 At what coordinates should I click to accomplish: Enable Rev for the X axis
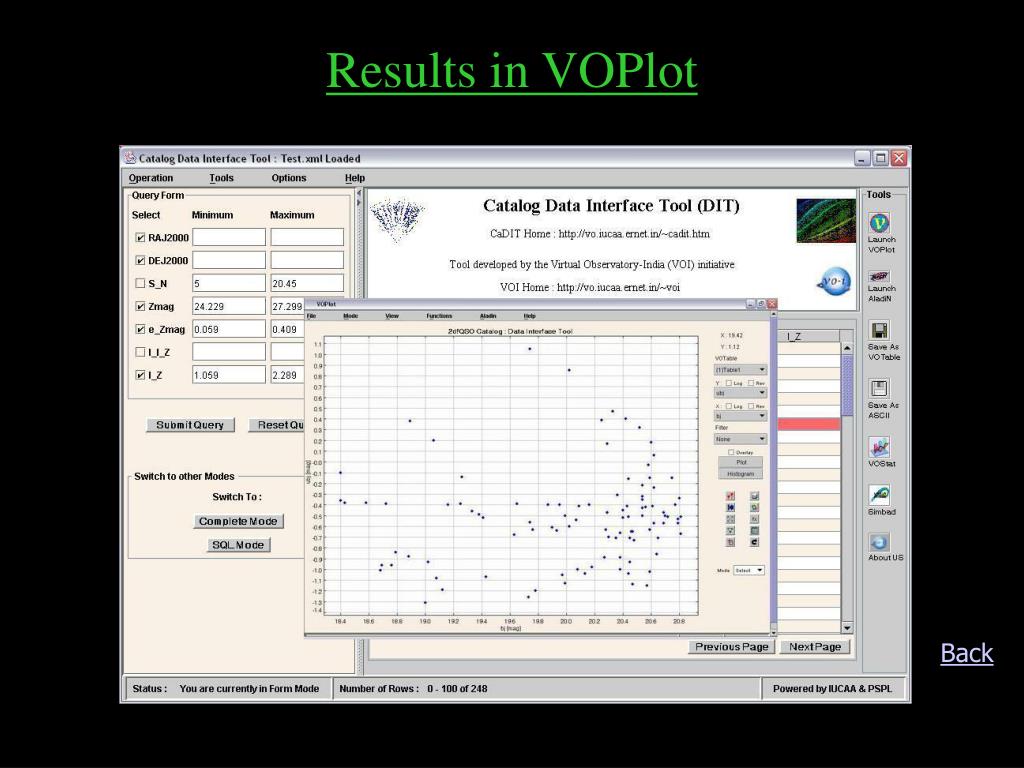(750, 406)
